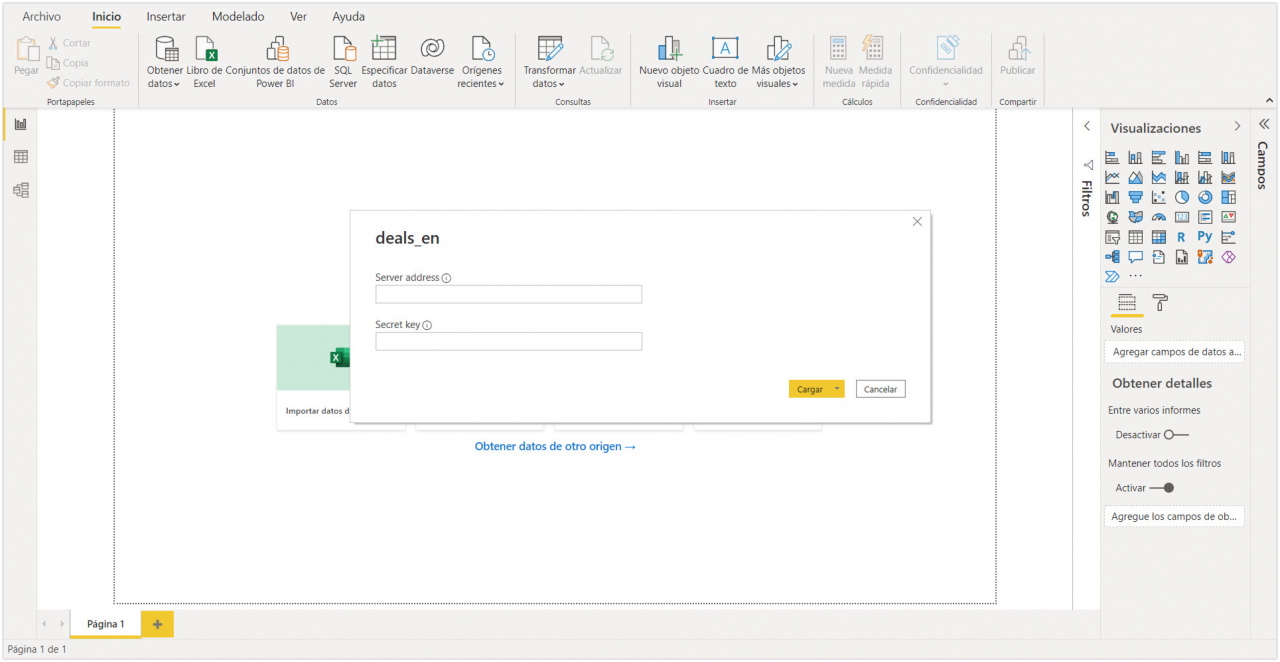The image size is (1280, 662).
Task: Show more visuals via ellipsis
Action: point(1135,276)
